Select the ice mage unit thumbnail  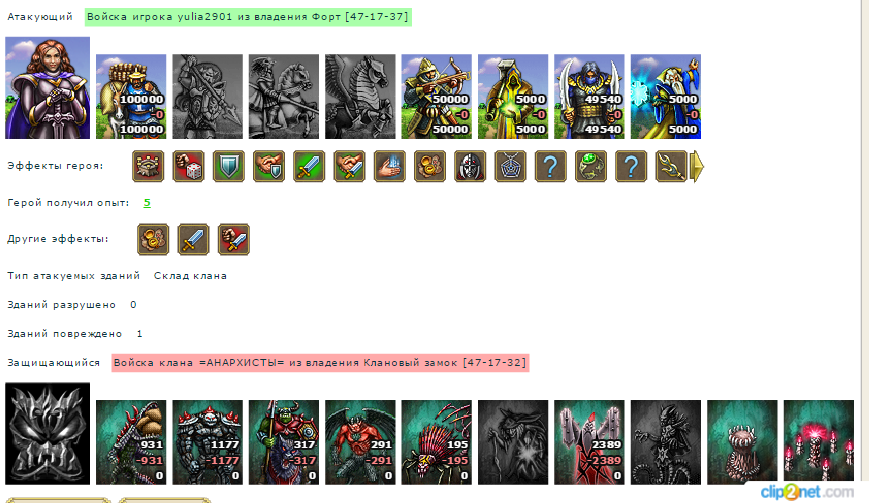(666, 96)
